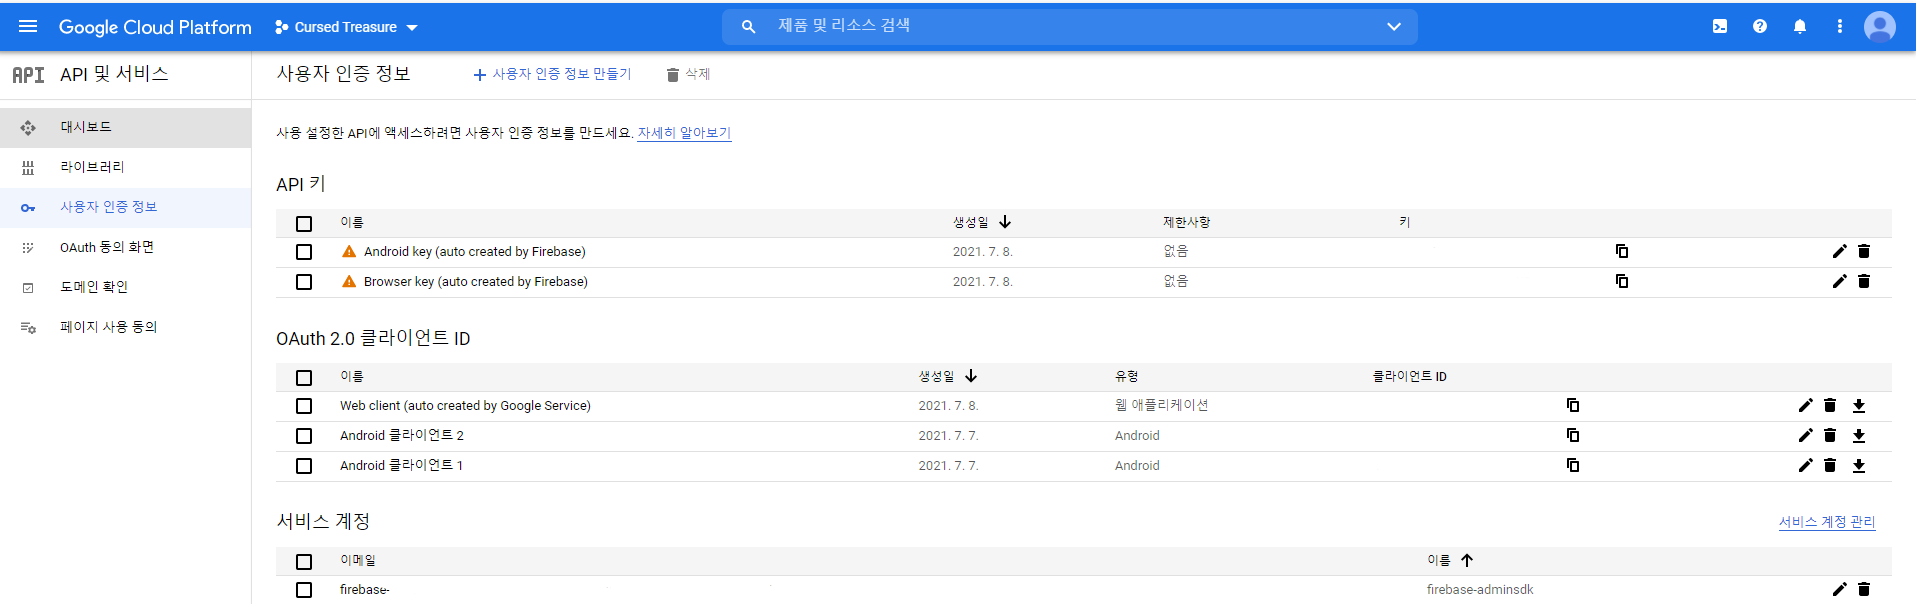The image size is (1916, 604).
Task: Open 라이브러리 in the sidebar
Action: (x=125, y=167)
